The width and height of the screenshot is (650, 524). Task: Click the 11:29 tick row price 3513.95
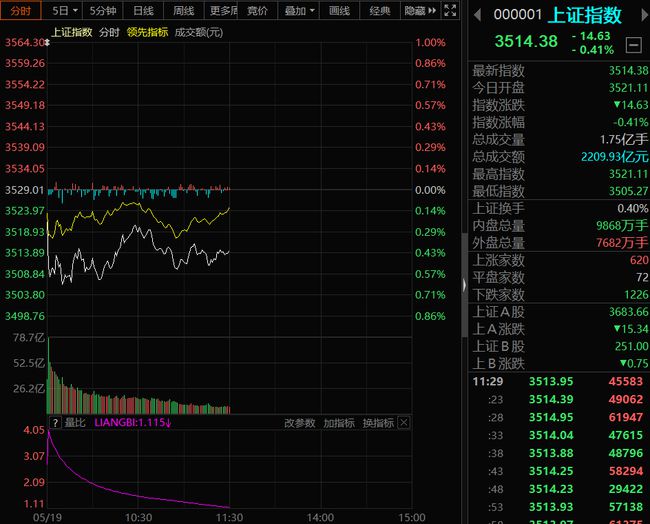pos(551,381)
